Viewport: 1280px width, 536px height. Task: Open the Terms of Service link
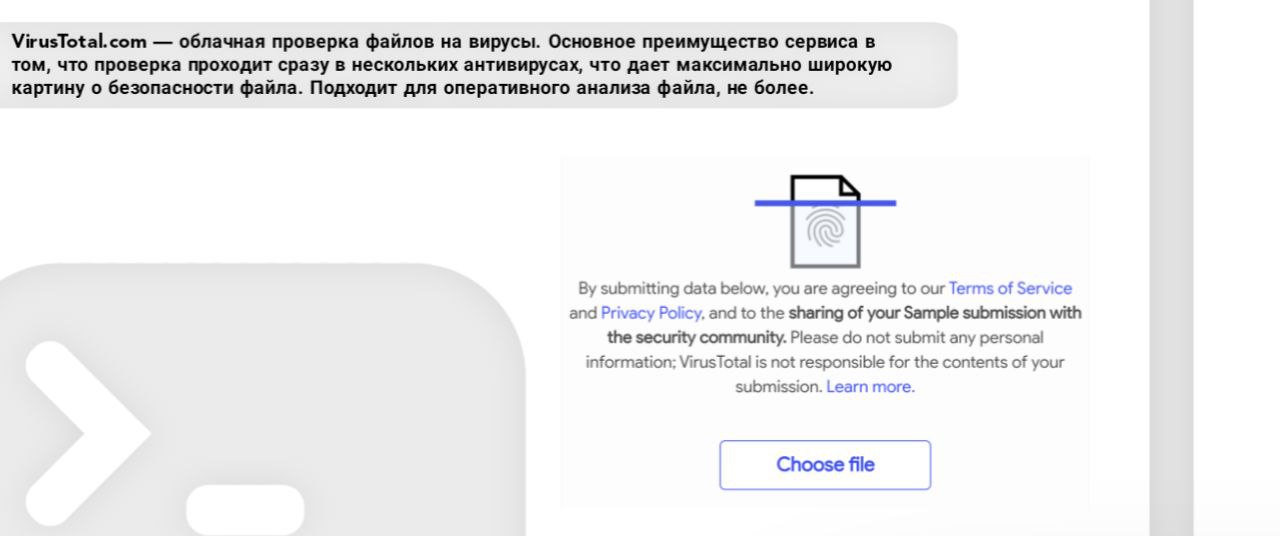coord(1010,288)
